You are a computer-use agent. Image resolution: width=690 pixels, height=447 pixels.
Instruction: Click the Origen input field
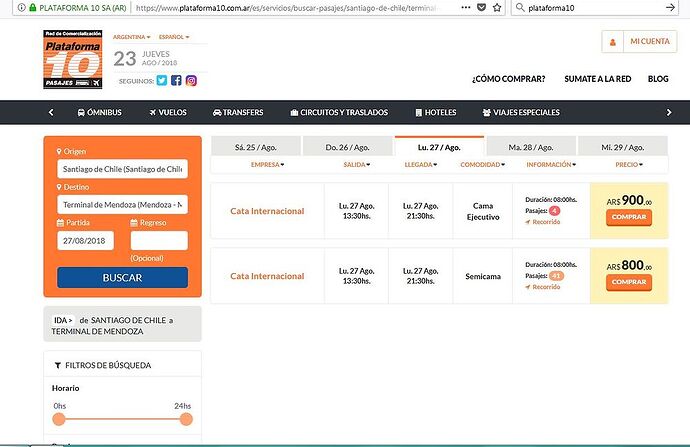122,169
